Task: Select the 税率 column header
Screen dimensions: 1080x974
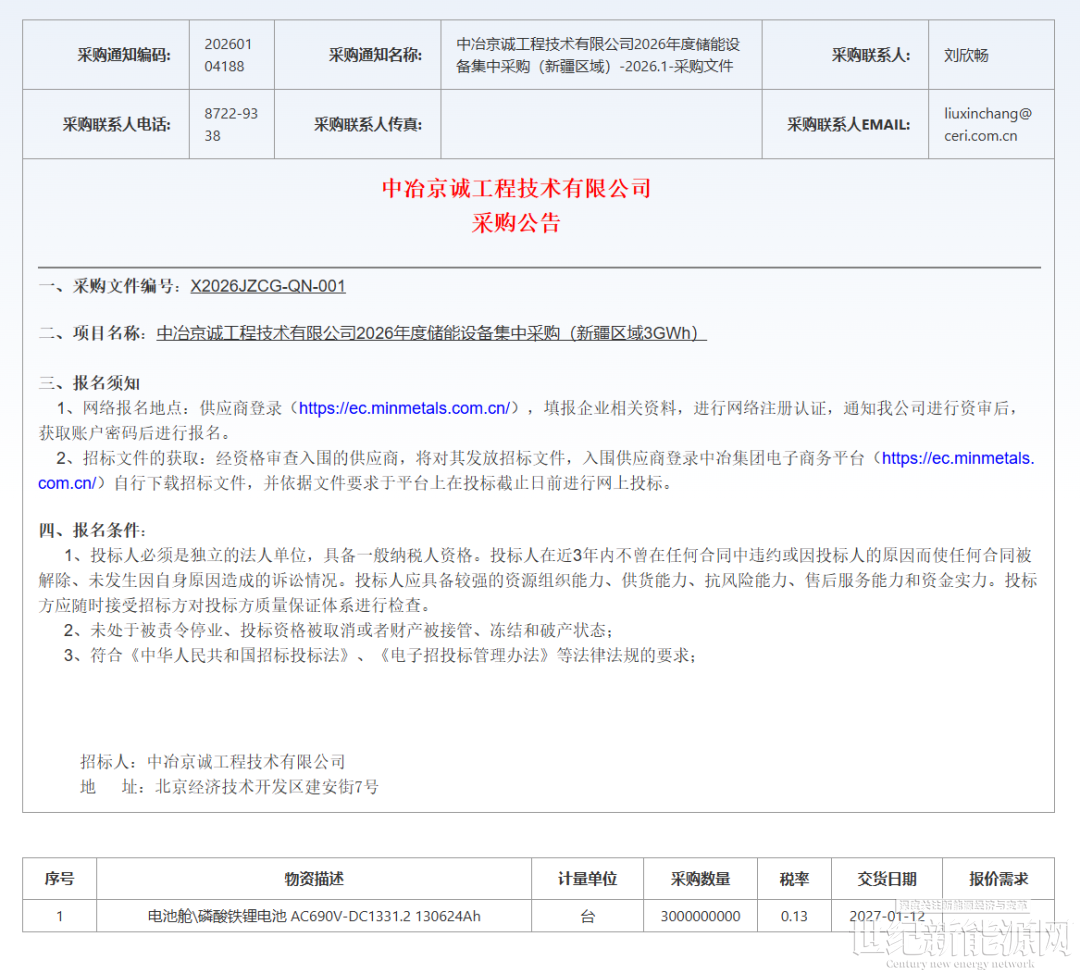Action: click(794, 879)
